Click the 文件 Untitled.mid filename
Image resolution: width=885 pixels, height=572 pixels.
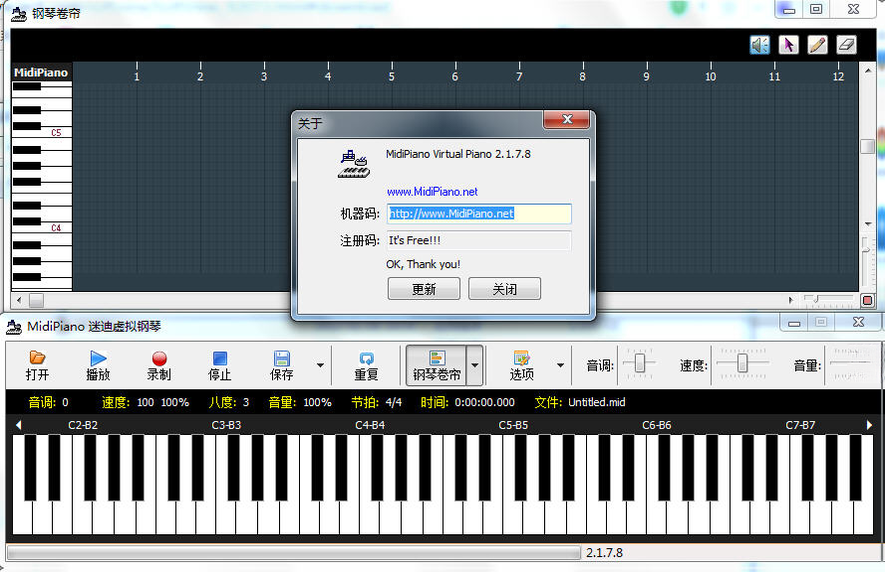[x=580, y=403]
